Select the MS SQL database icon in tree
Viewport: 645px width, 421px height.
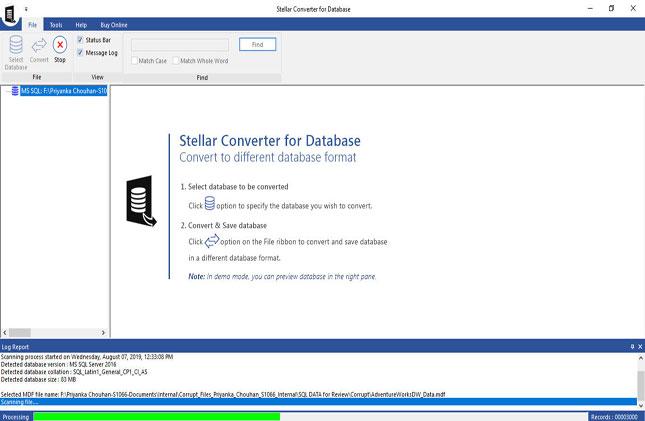[15, 91]
